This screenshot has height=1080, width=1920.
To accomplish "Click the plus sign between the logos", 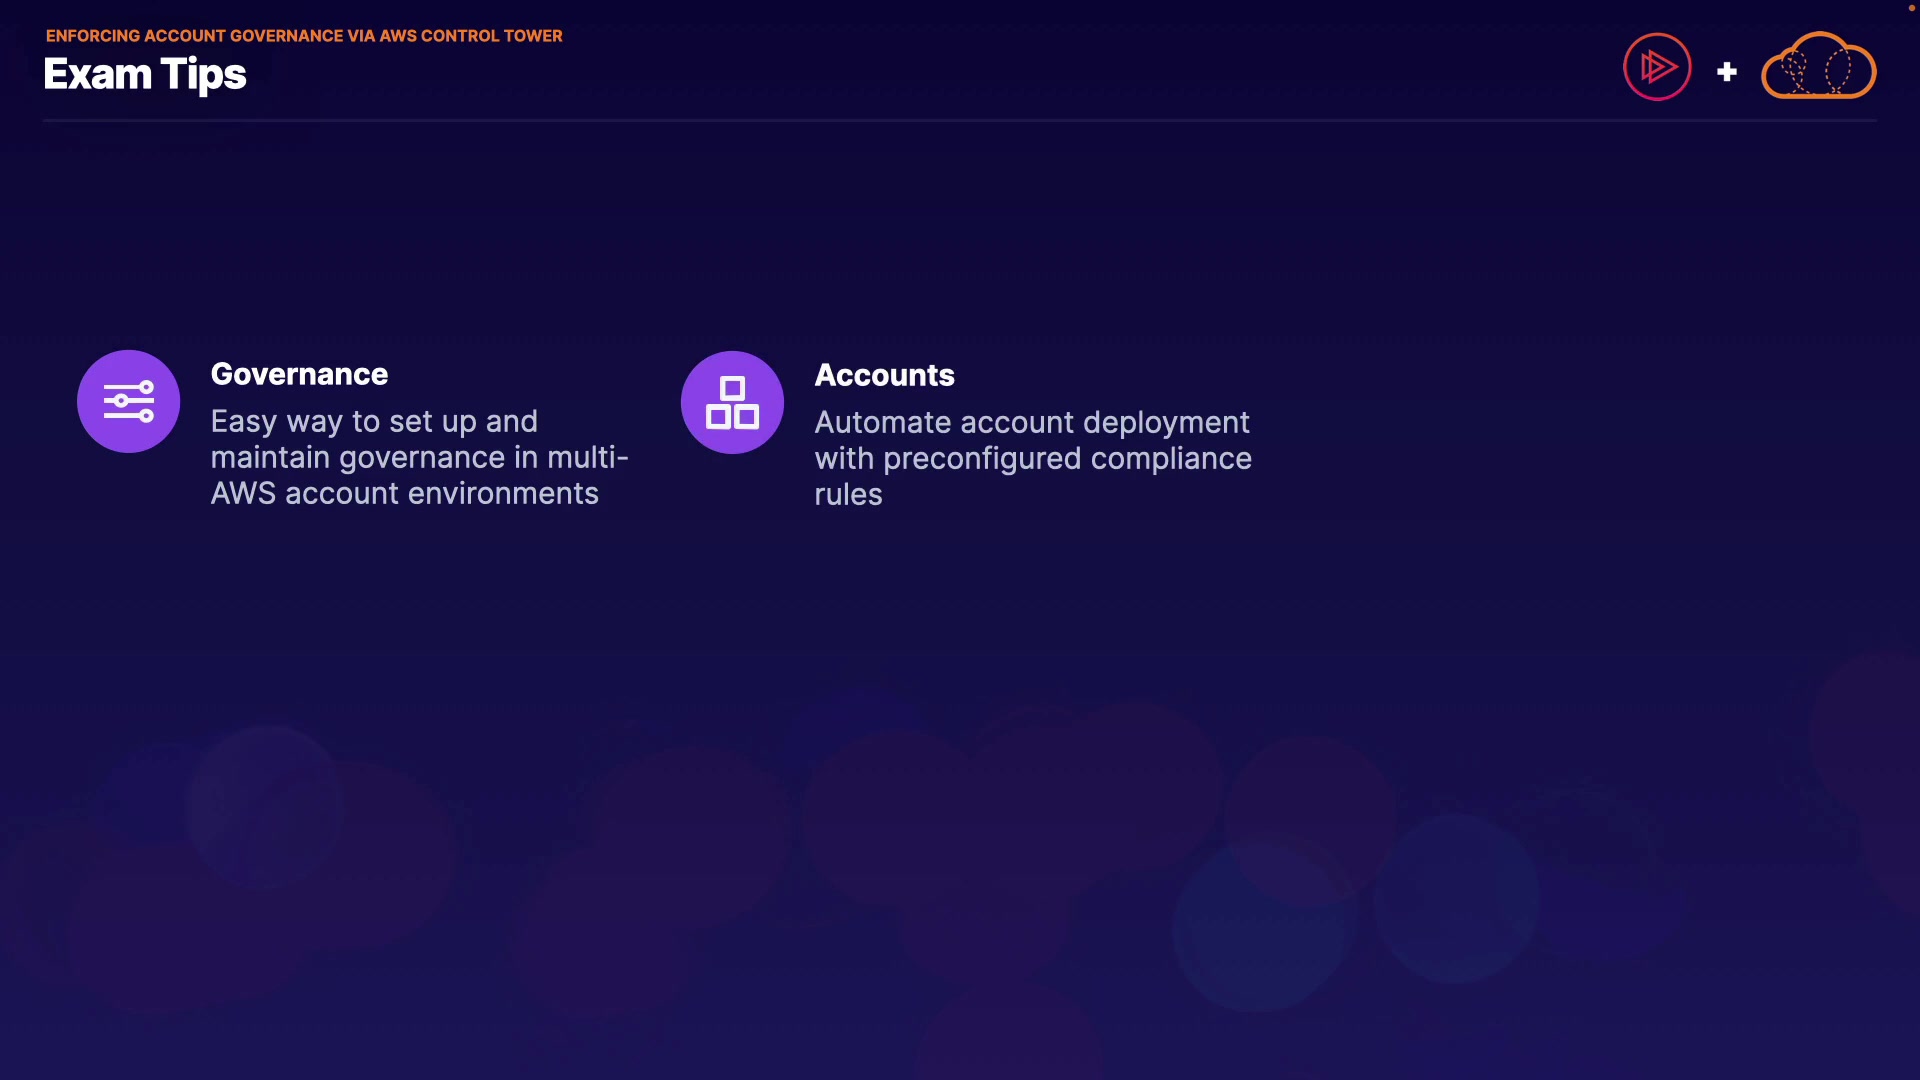I will [1727, 72].
